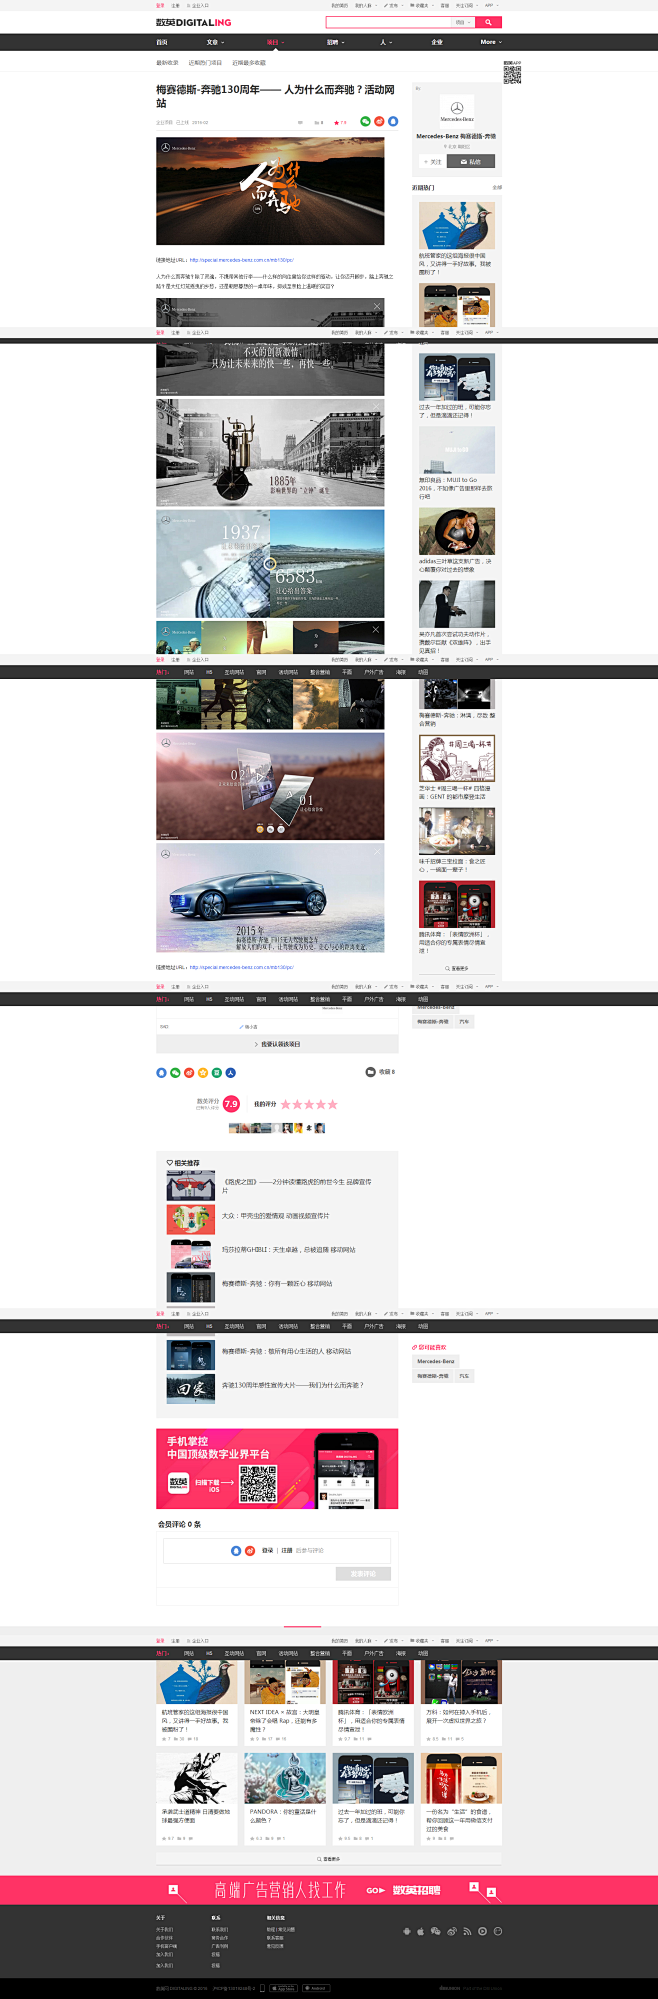Open 商务合作 footer link
The height and width of the screenshot is (1999, 658).
[x=220, y=1937]
